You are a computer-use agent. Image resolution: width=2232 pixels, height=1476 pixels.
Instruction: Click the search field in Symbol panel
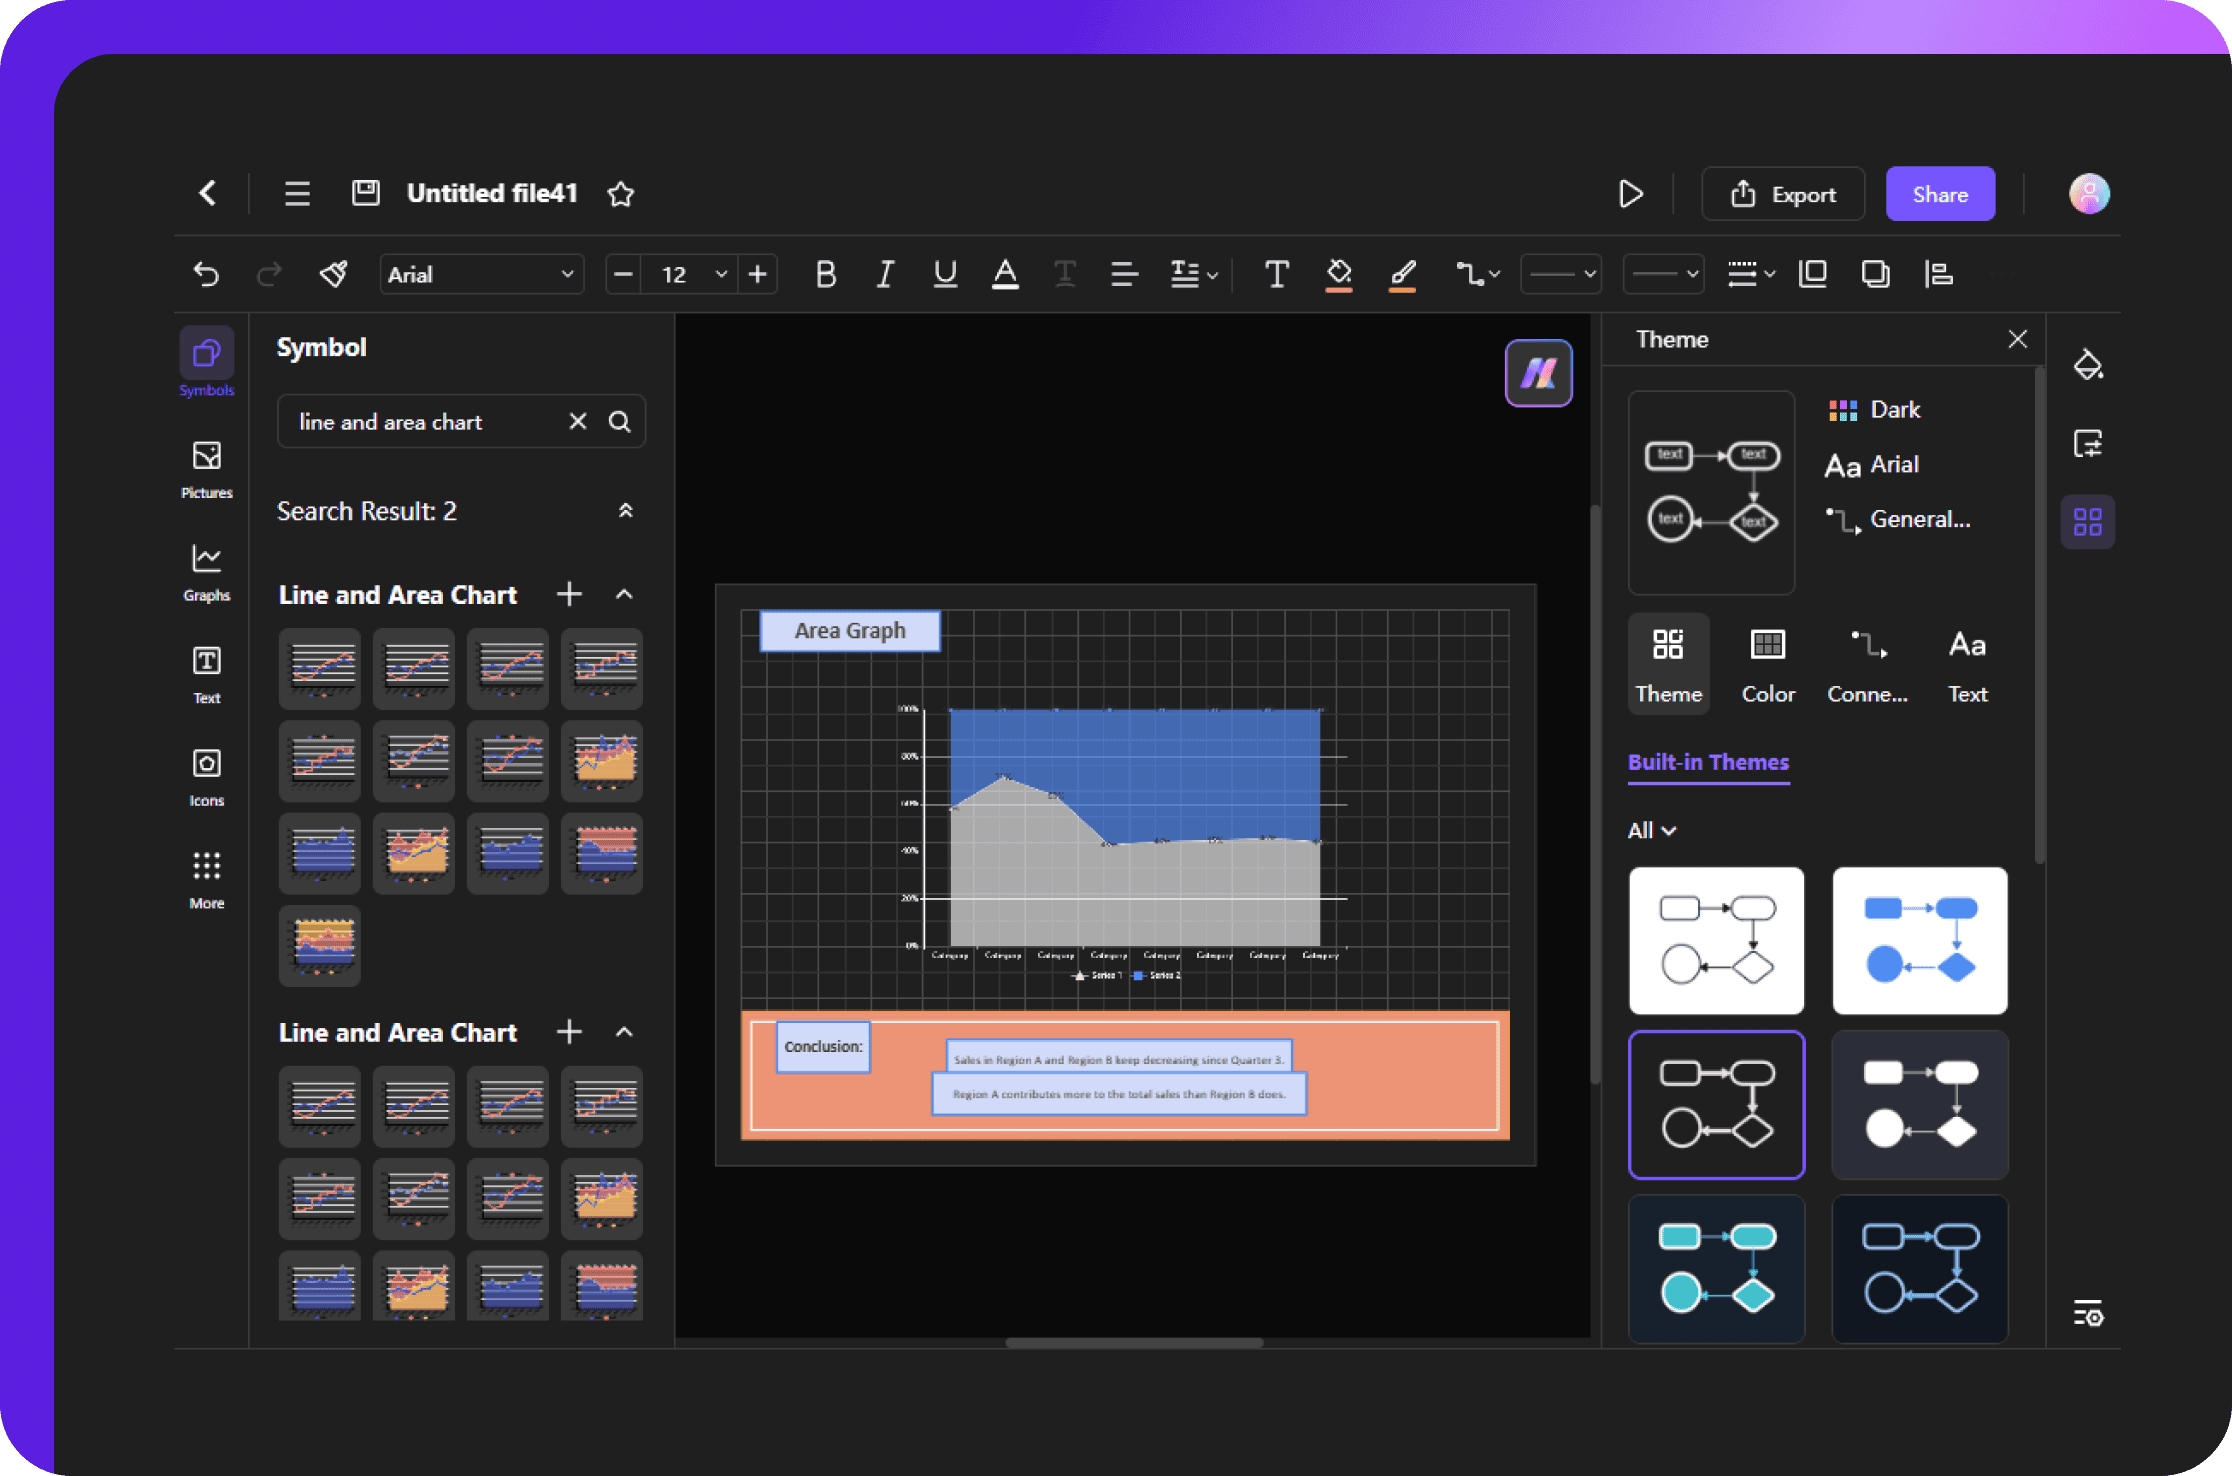point(460,422)
